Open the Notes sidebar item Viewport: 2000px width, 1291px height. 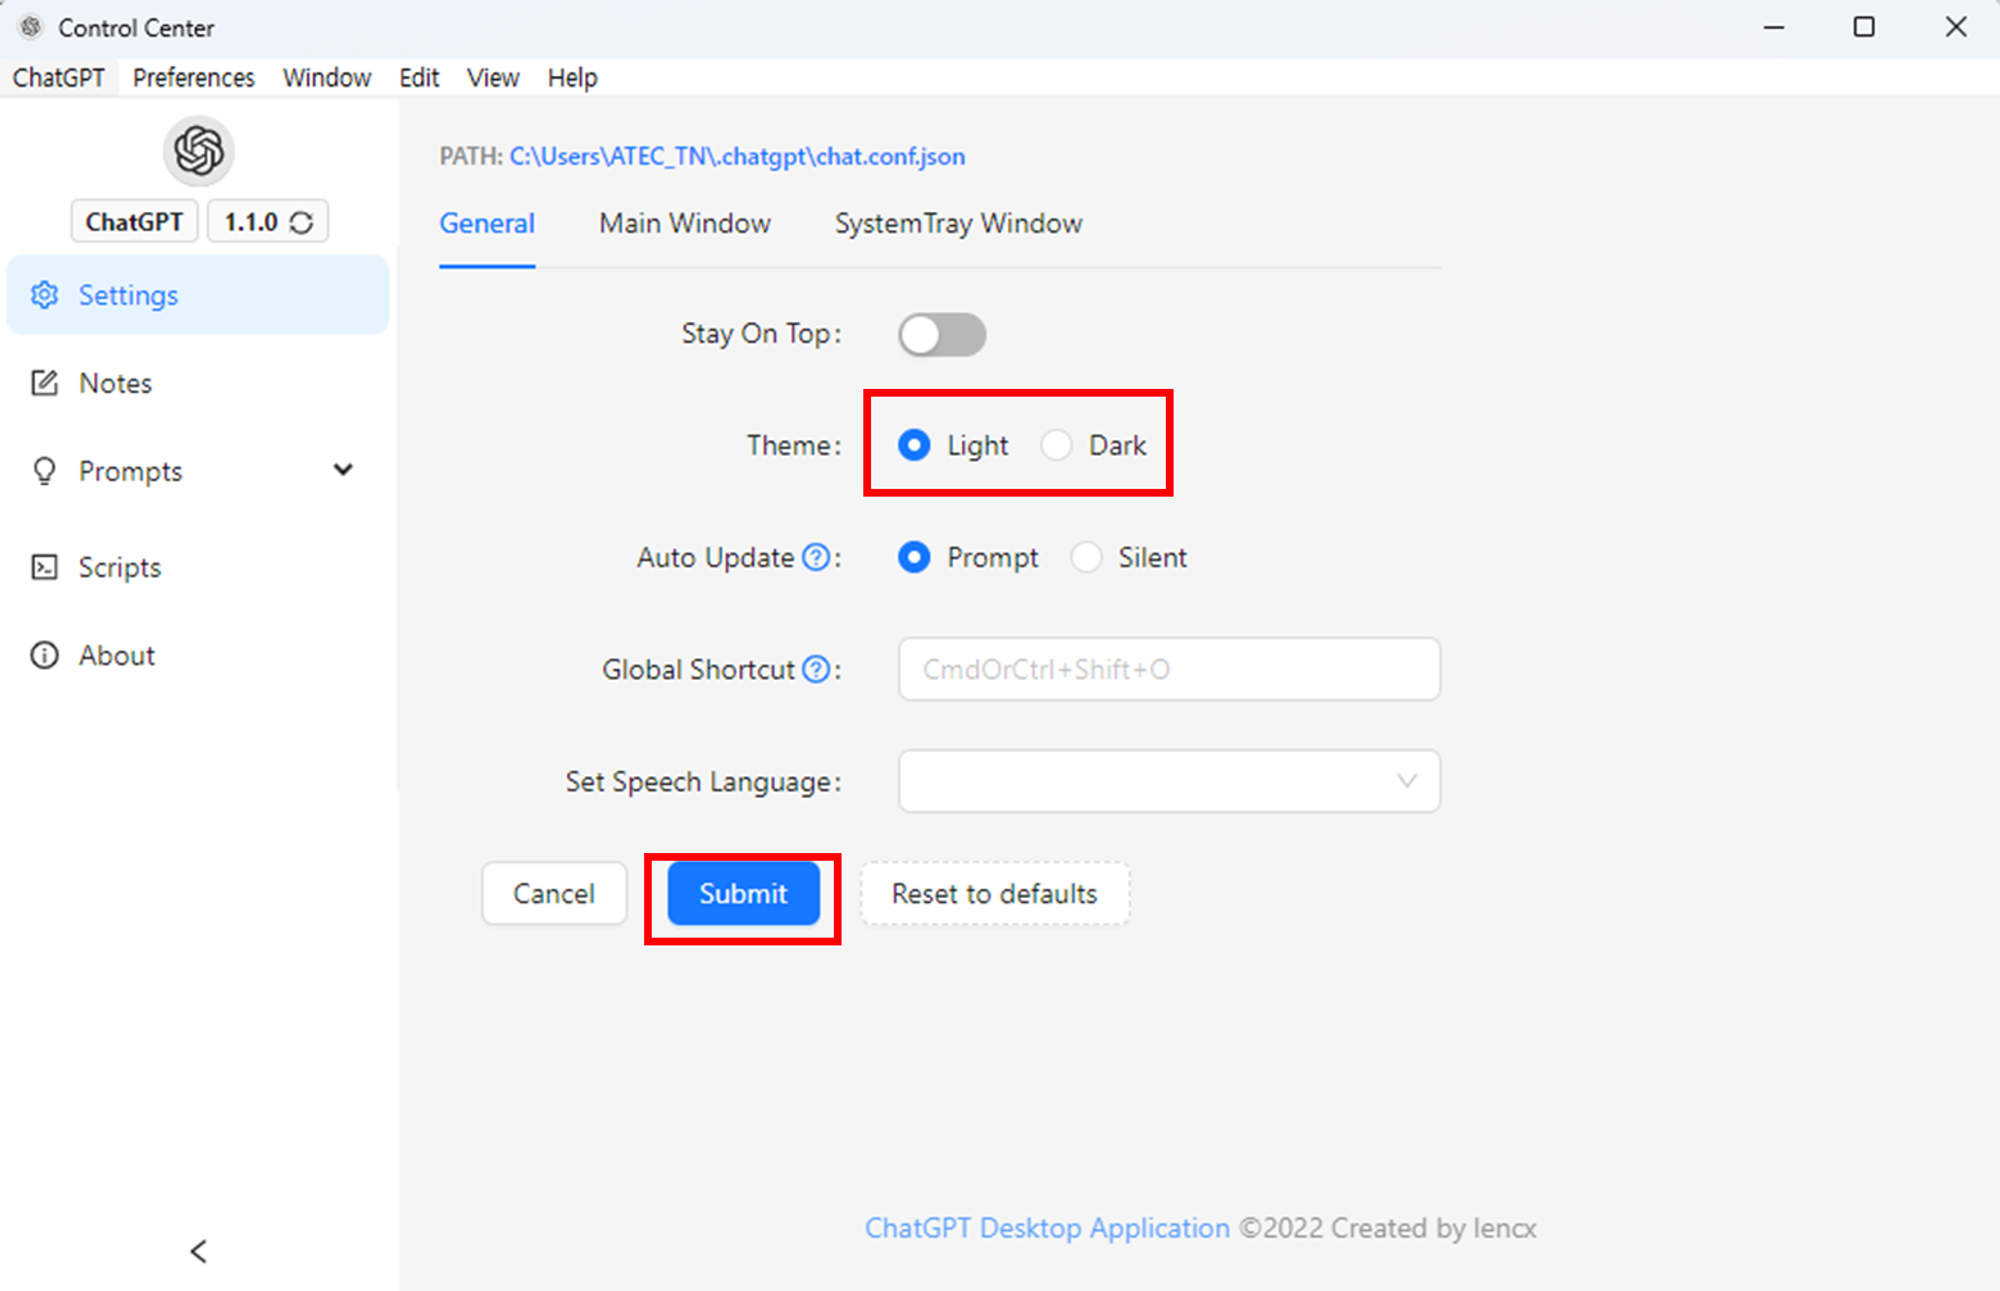click(x=198, y=383)
